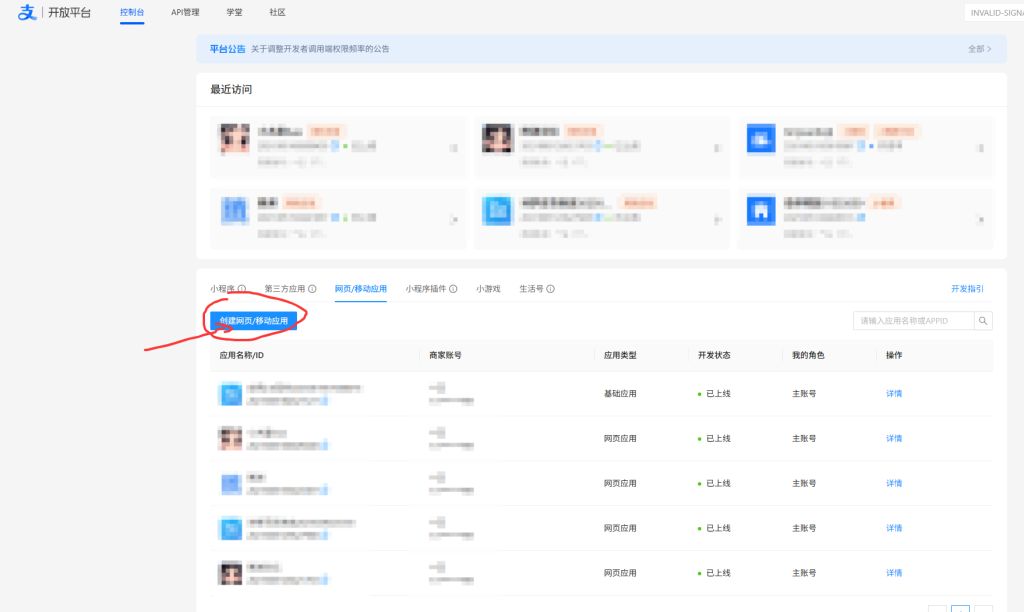
Task: Open the 开发指引 link
Action: pyautogui.click(x=967, y=289)
